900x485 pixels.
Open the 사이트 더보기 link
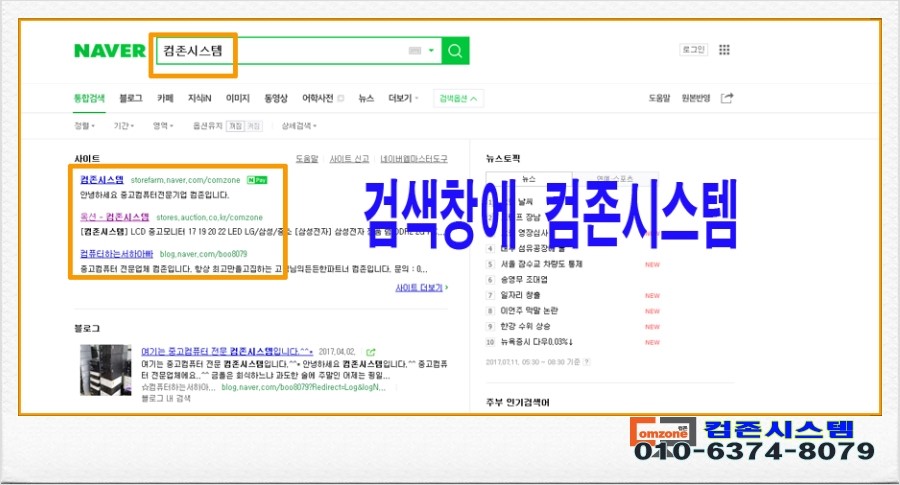pos(421,287)
